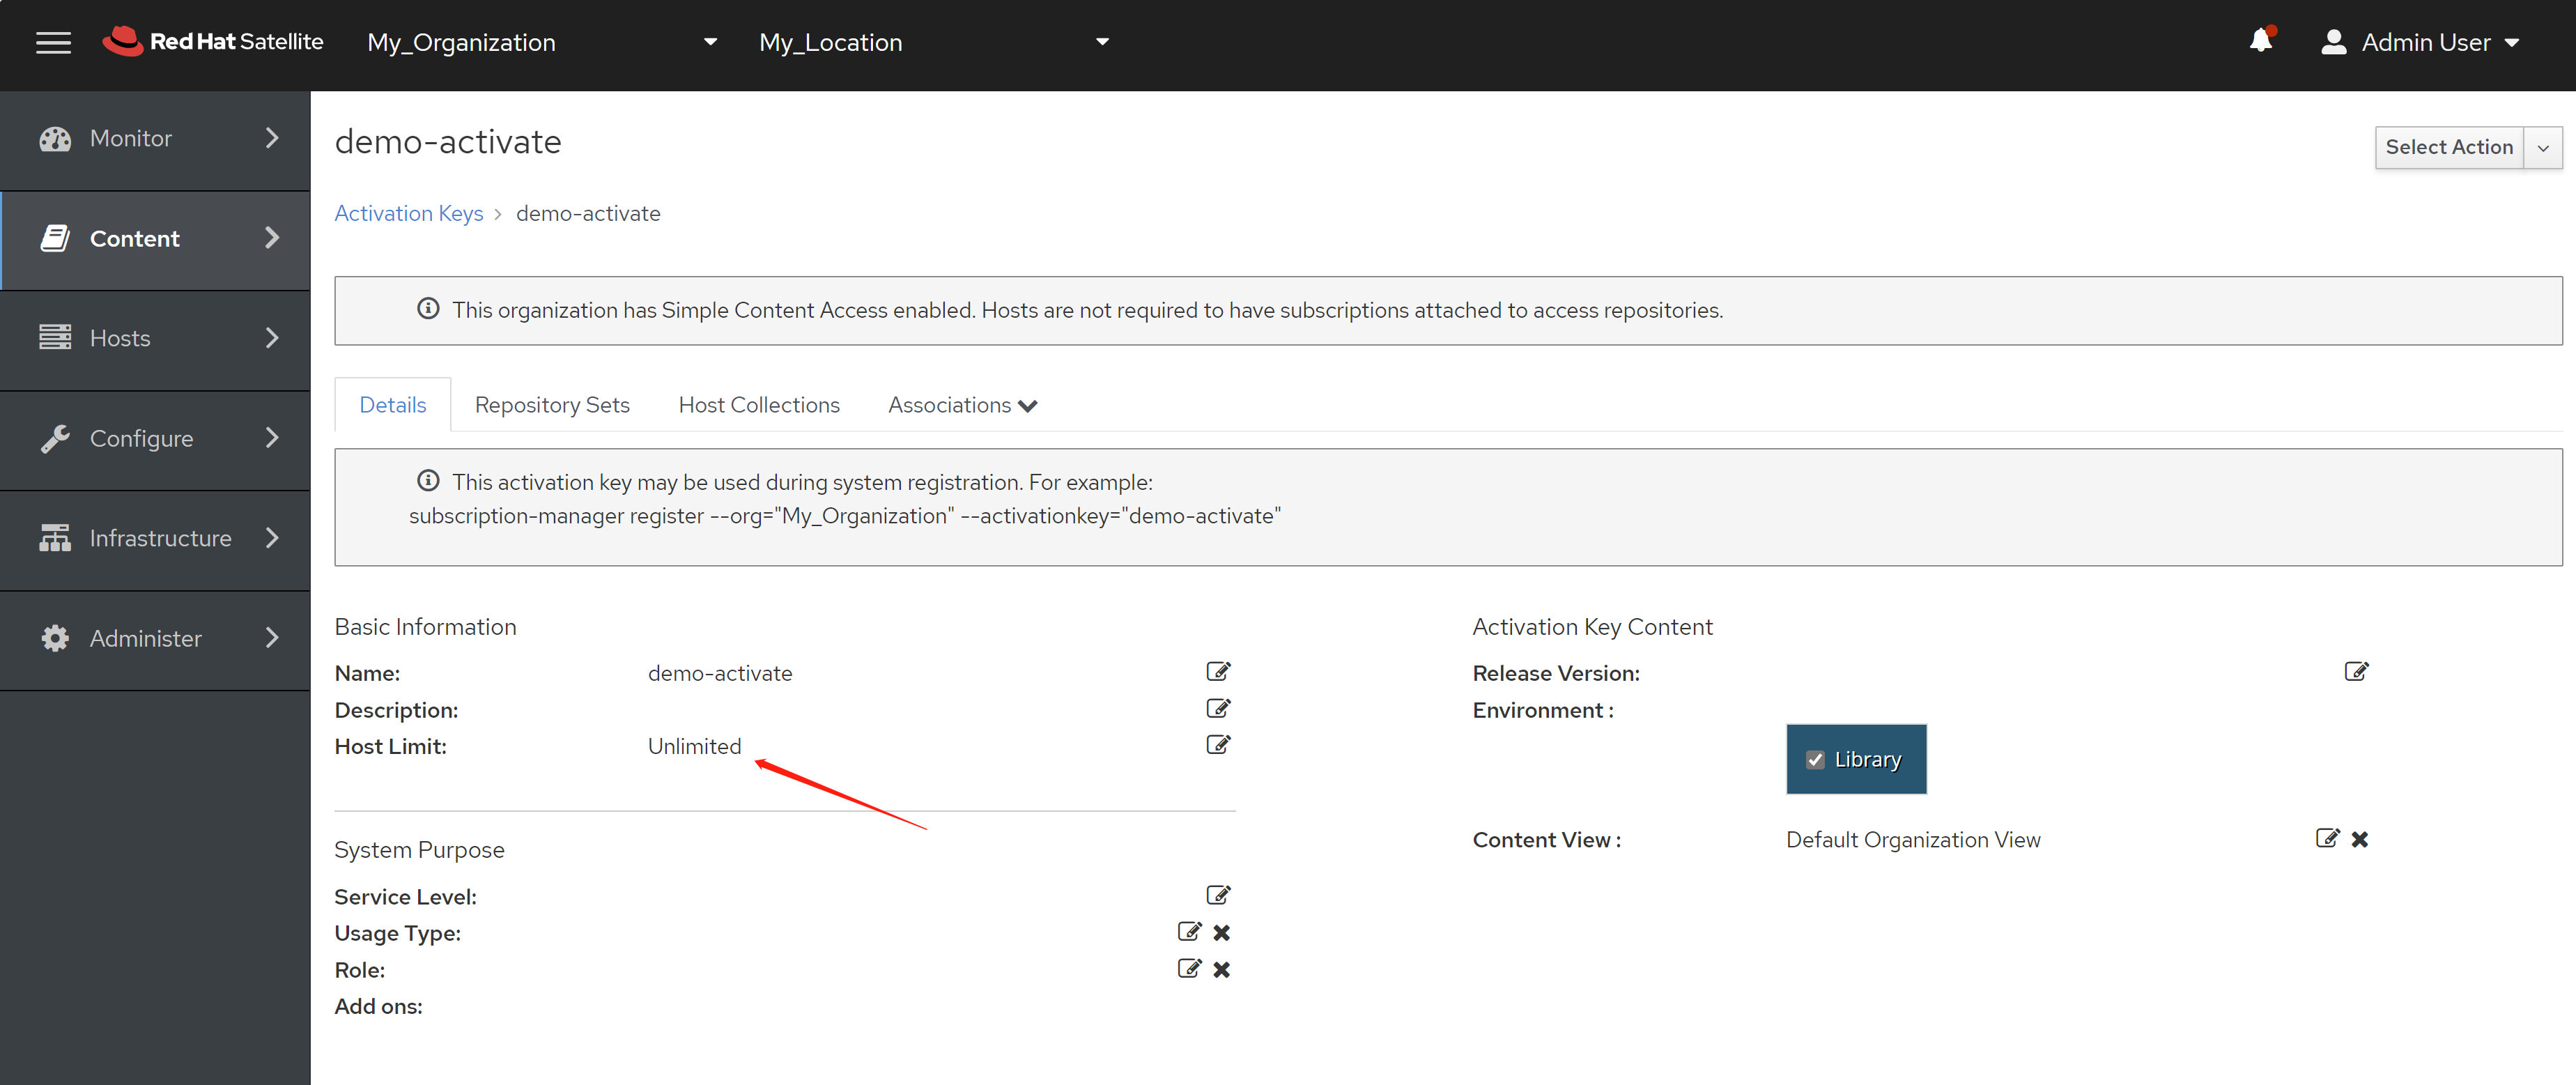Toggle the Library environment checkbox
2576x1085 pixels.
1815,760
